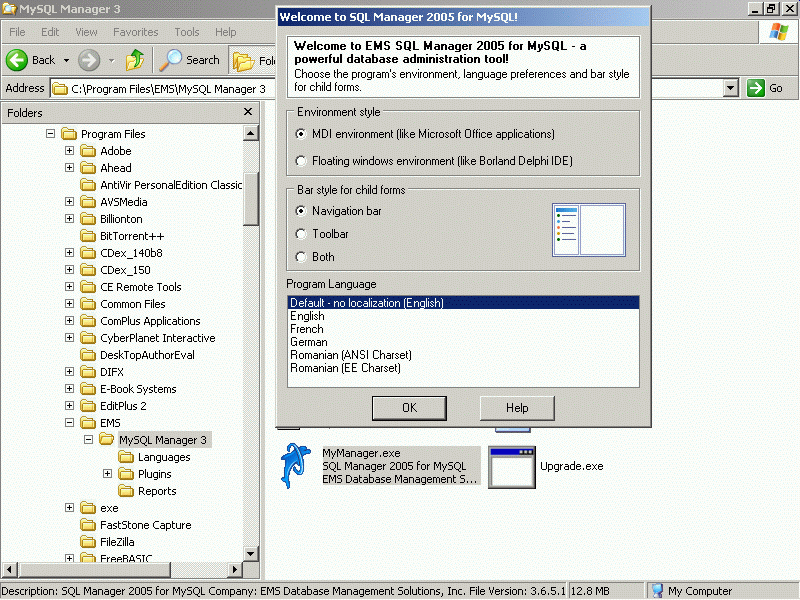Click the green Back arrow icon
This screenshot has width=800, height=600.
click(17, 60)
